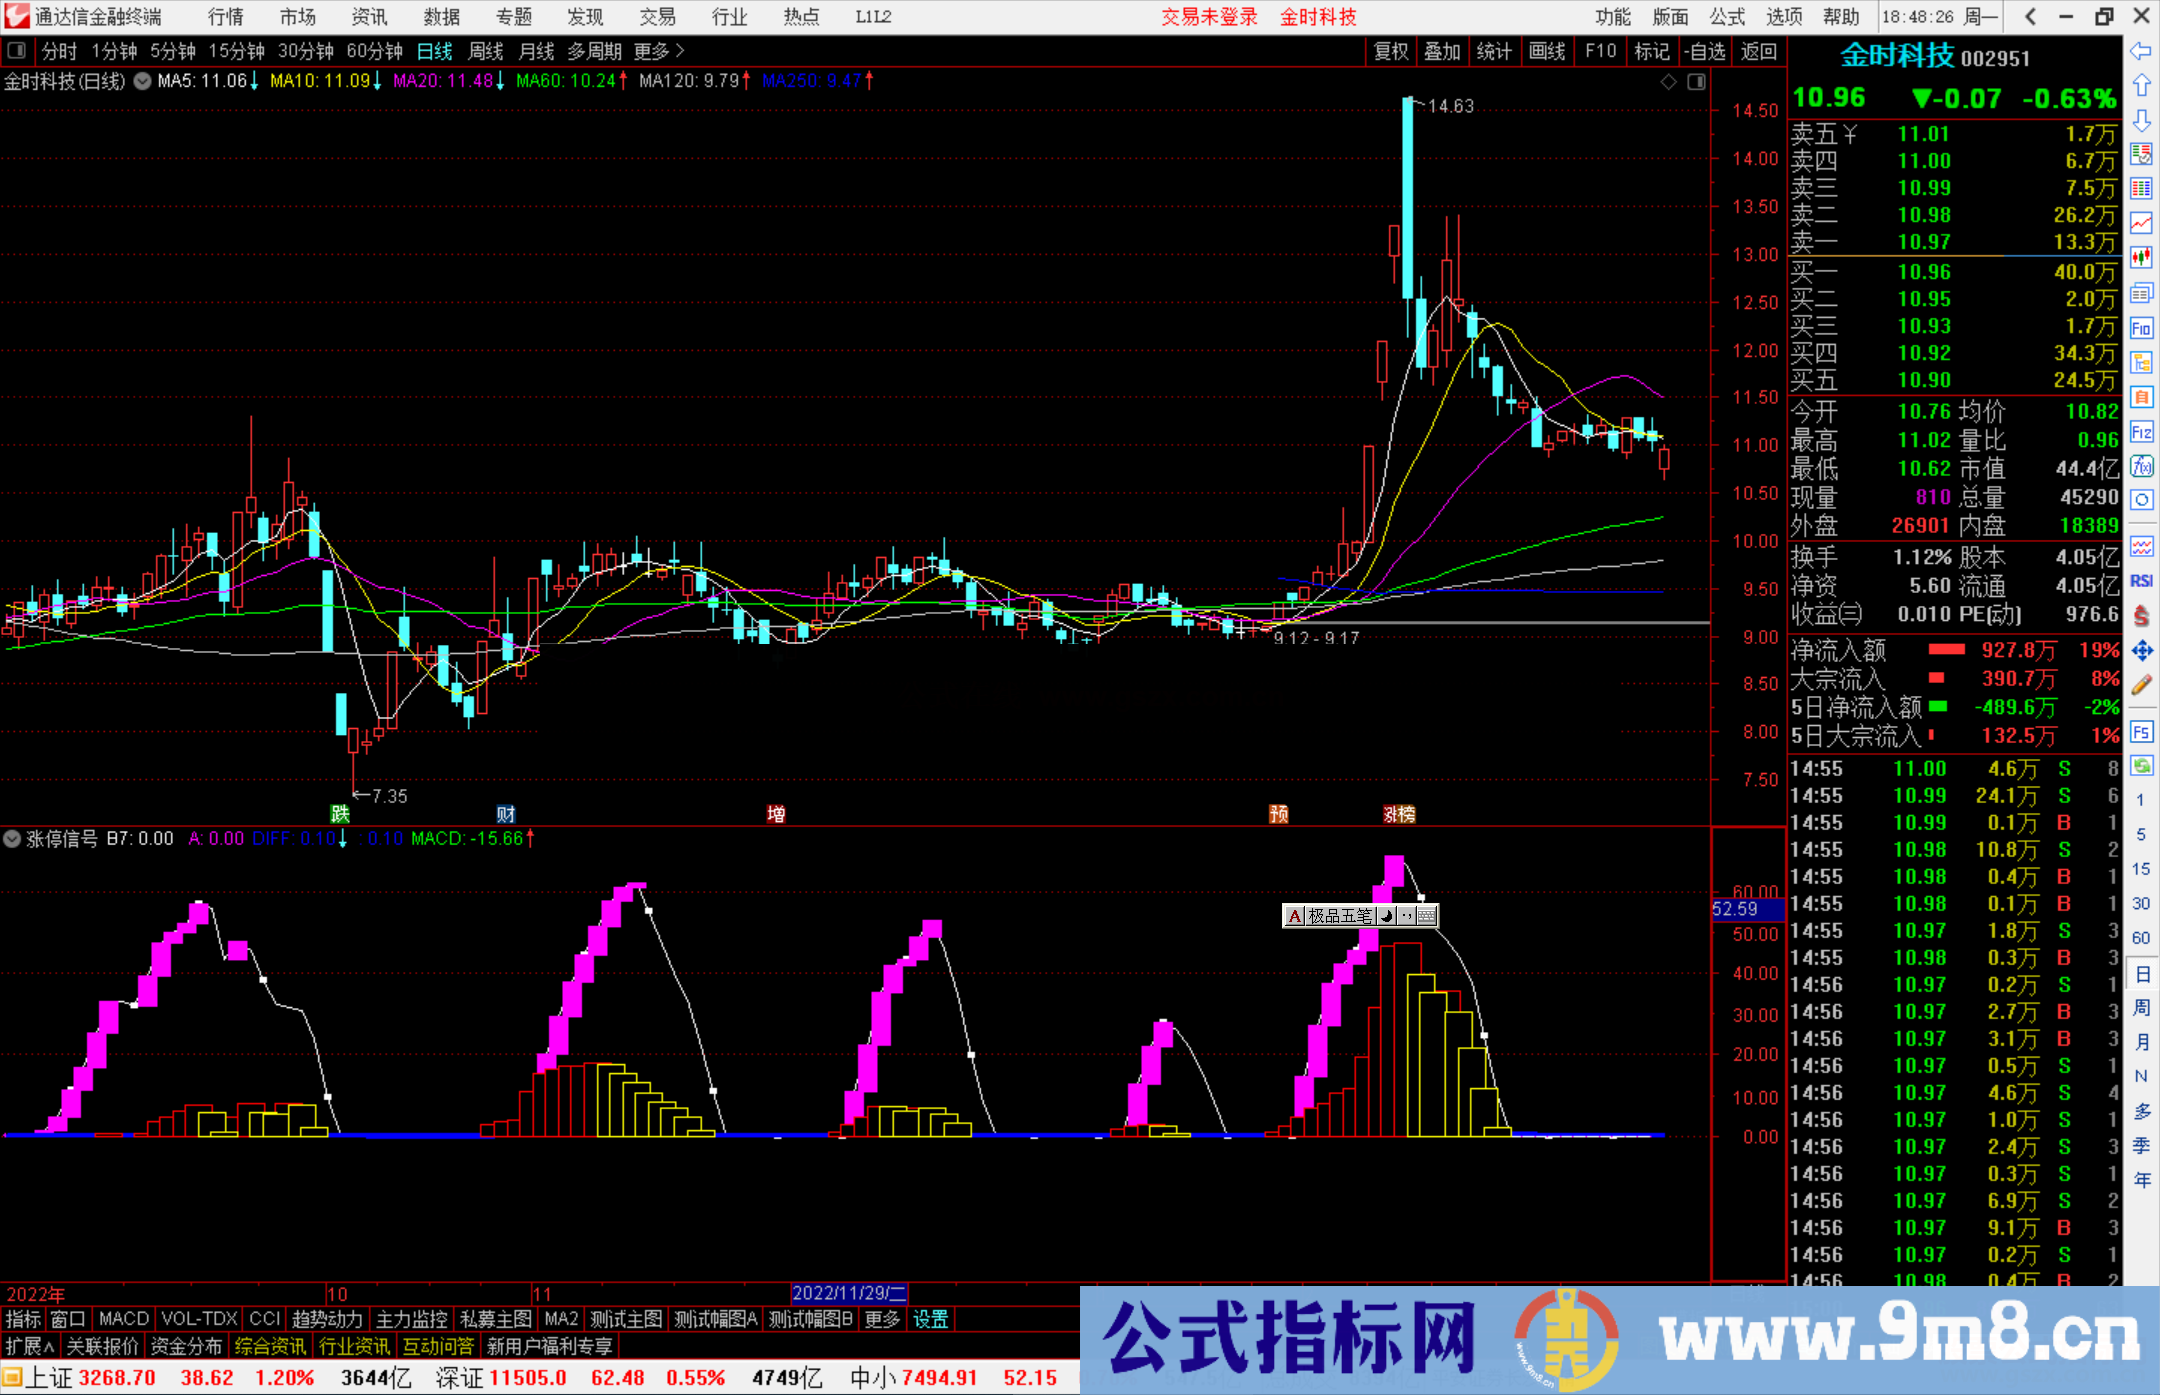Click the 叠加 overlay button in the toolbar

point(1443,51)
